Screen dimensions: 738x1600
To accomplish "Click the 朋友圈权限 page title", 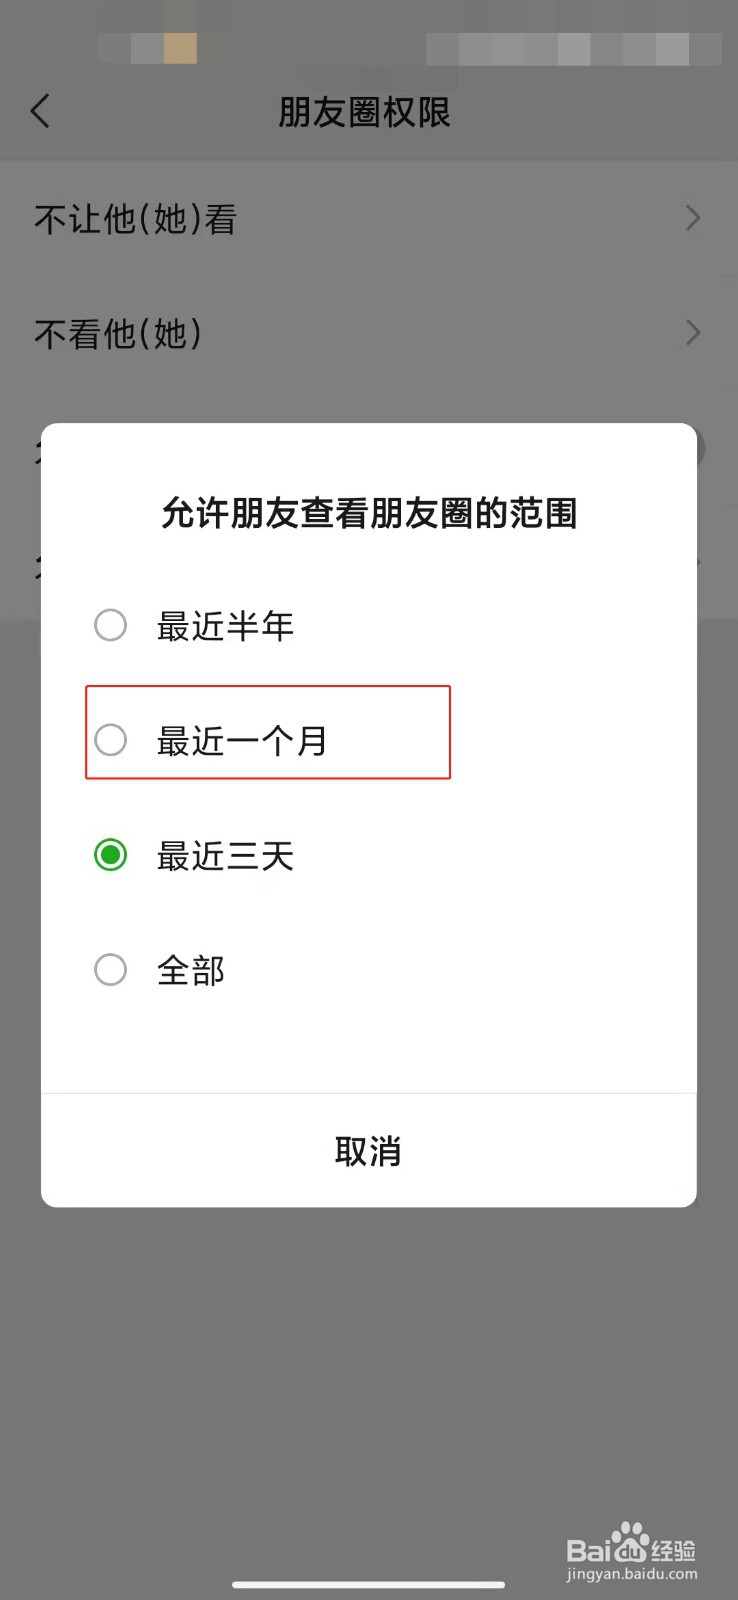I will click(x=365, y=112).
